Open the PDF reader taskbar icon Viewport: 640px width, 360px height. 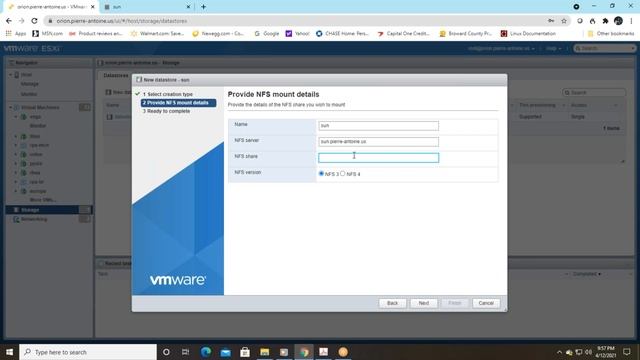(323, 352)
